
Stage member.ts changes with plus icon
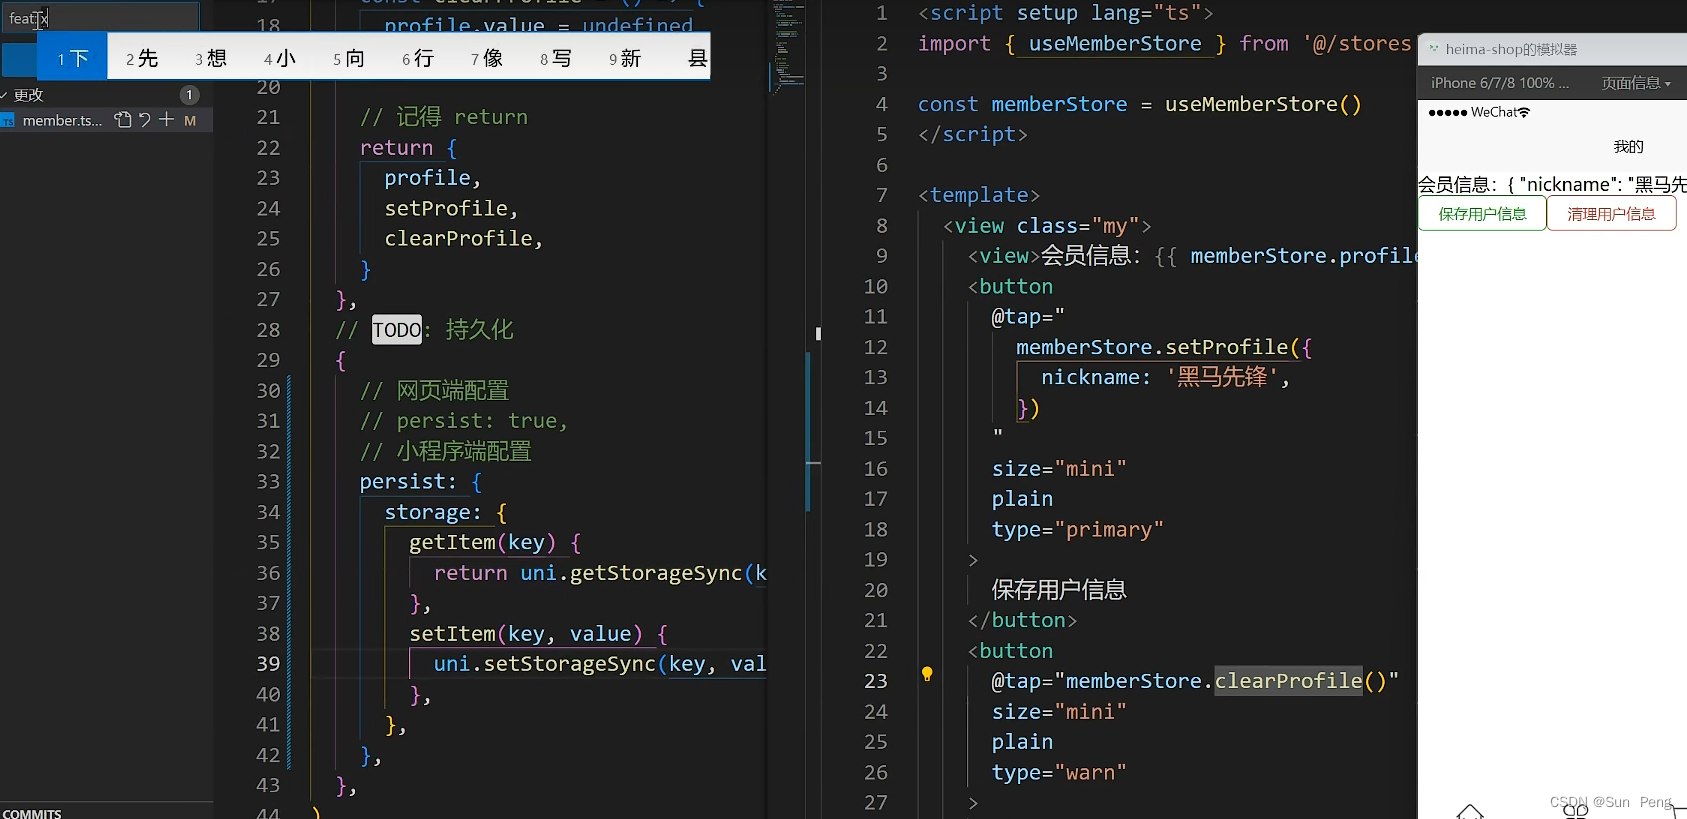[167, 120]
